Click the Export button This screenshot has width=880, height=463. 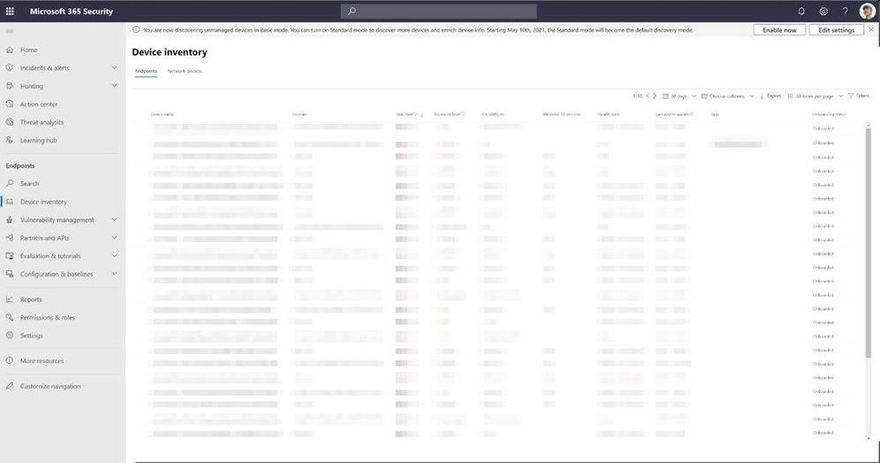(771, 96)
